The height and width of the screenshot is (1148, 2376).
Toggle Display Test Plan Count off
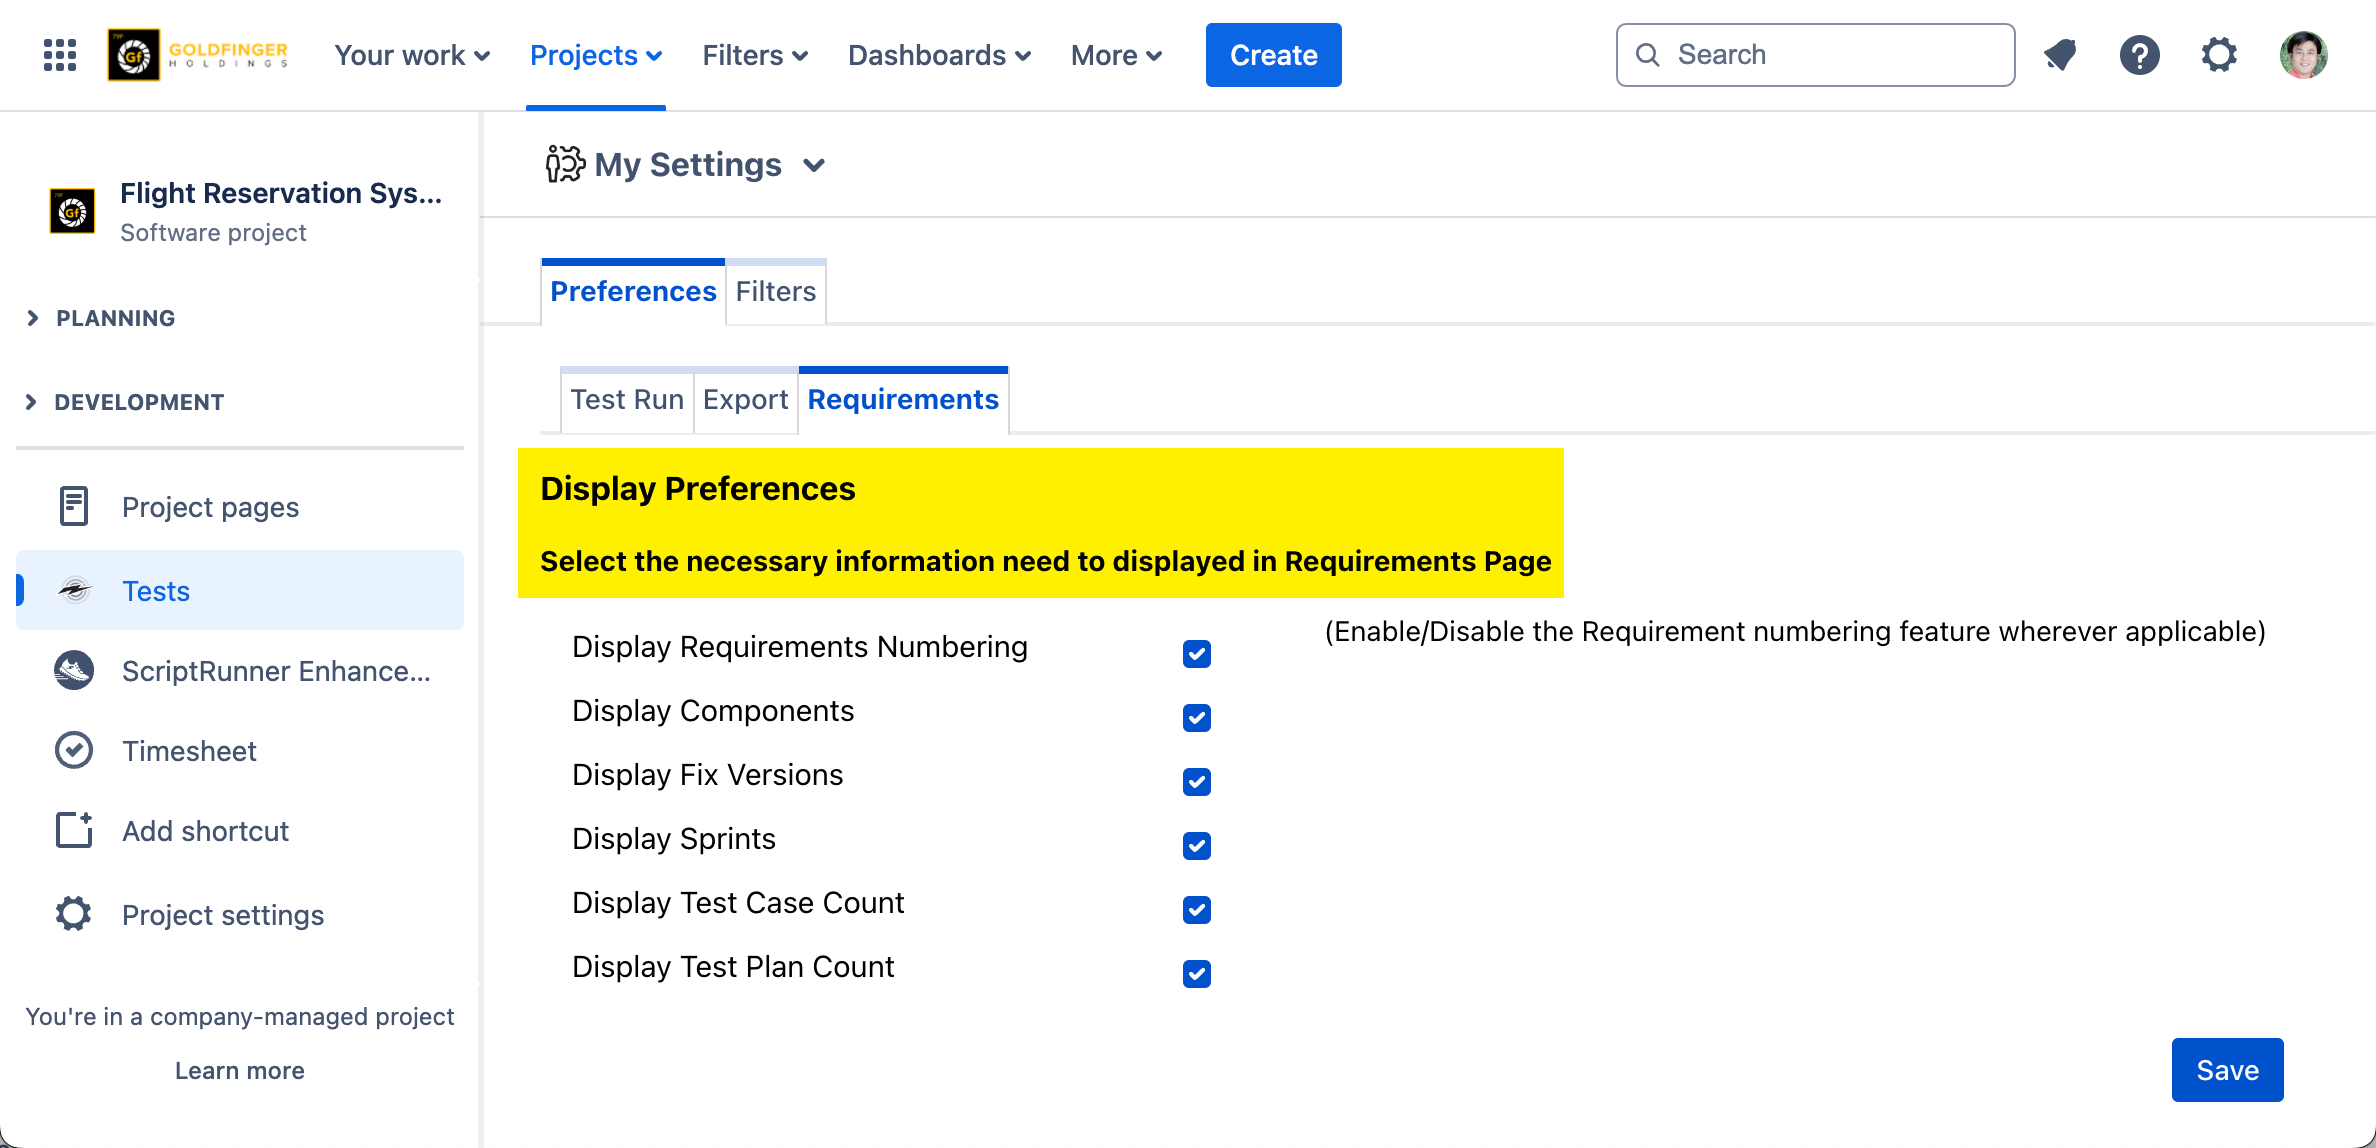1196,973
